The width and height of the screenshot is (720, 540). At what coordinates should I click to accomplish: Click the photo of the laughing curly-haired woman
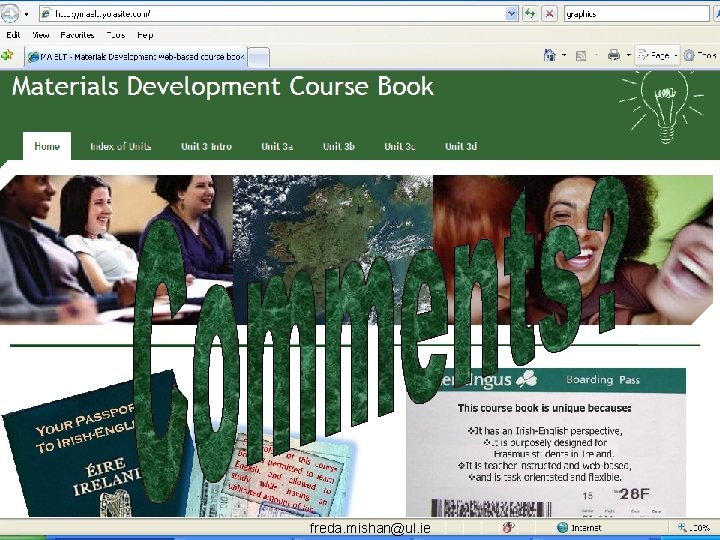(x=573, y=249)
